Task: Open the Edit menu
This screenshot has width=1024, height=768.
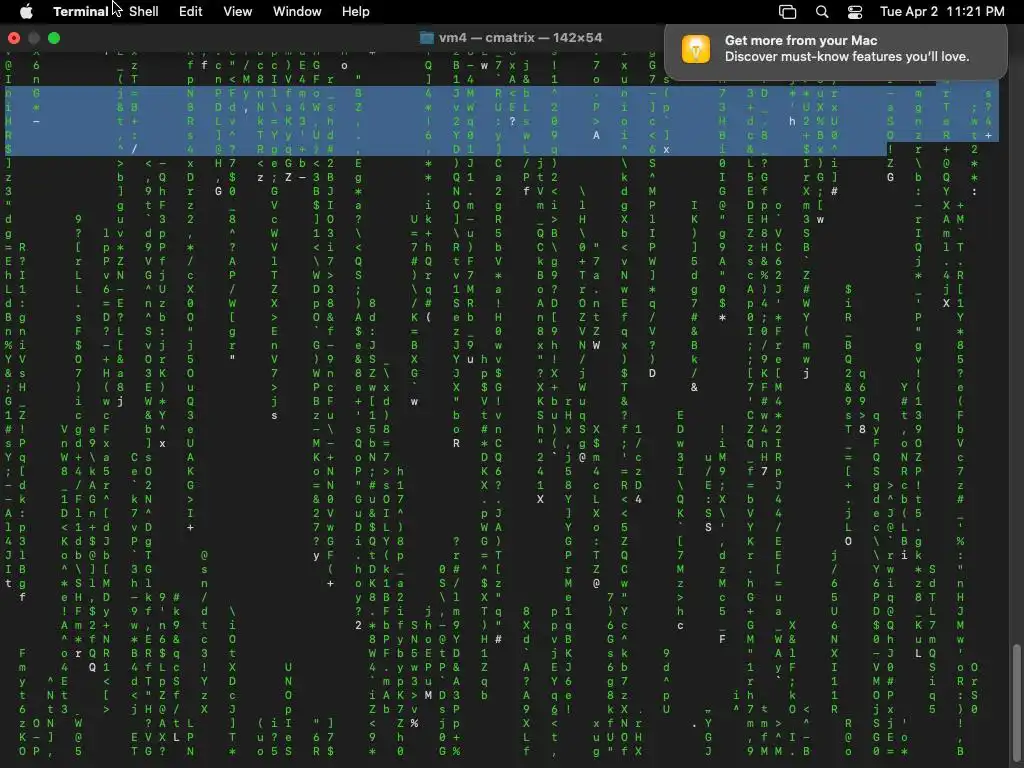Action: click(191, 11)
